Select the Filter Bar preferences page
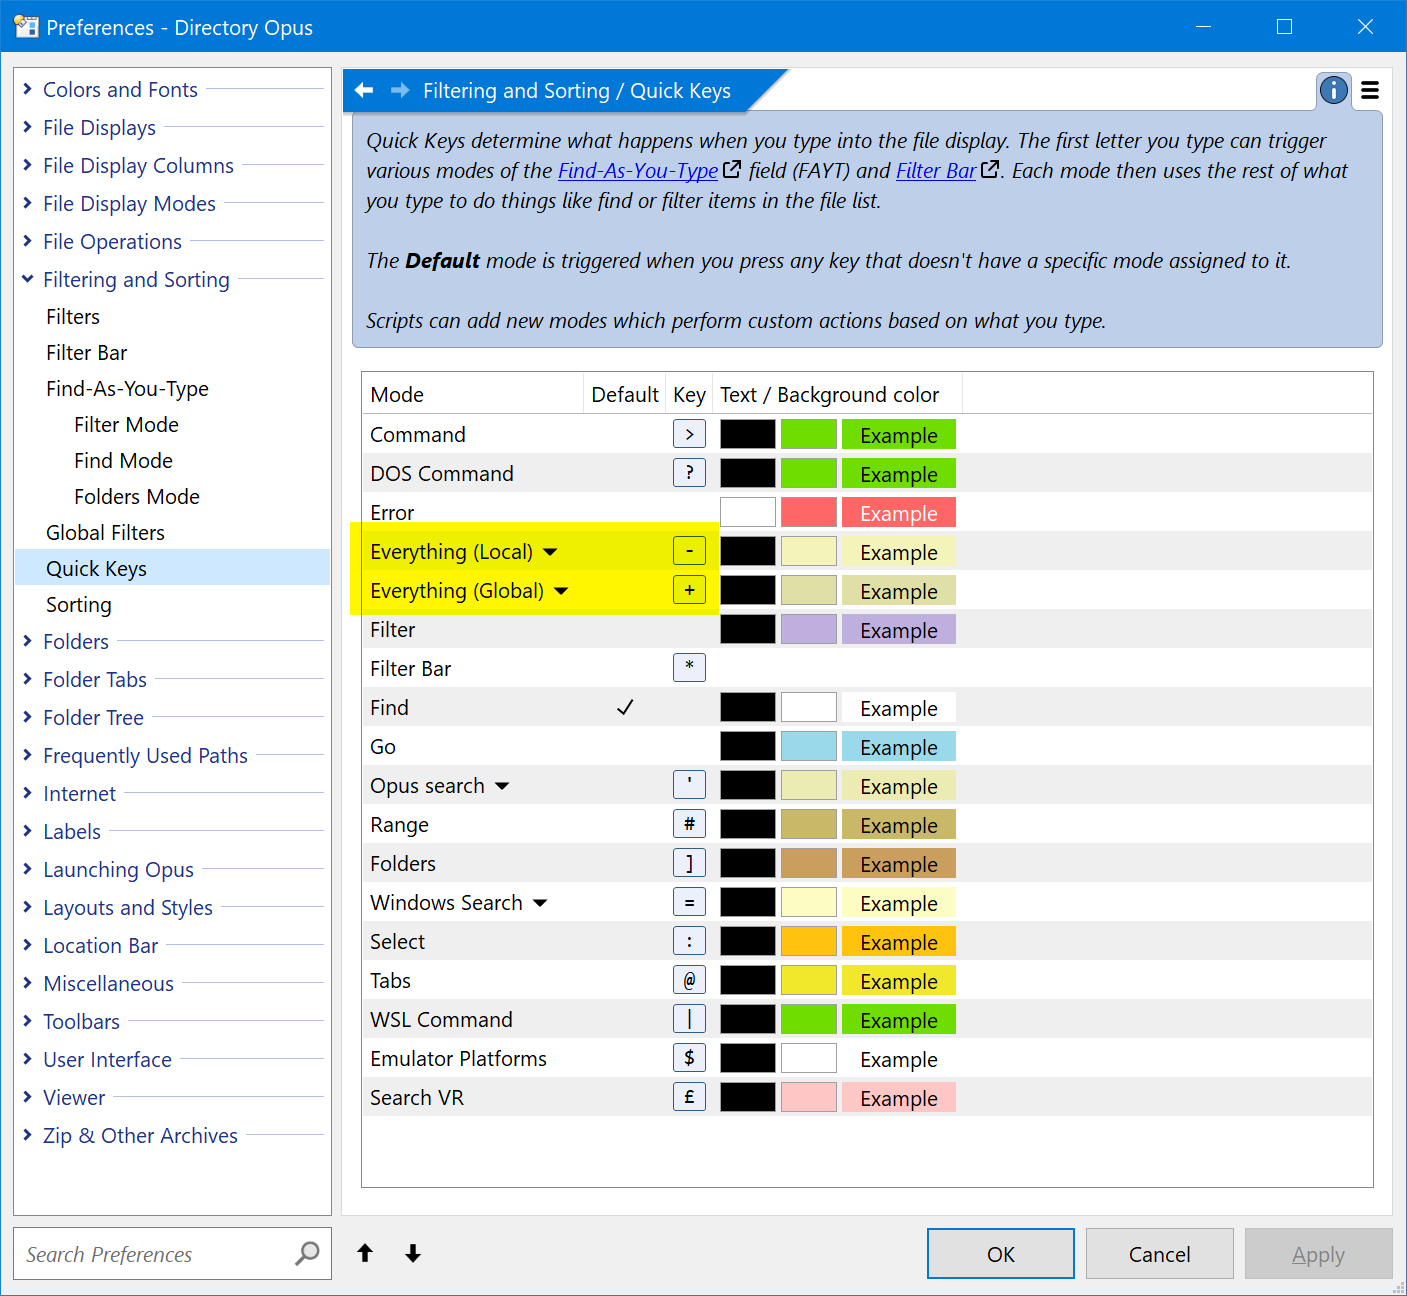This screenshot has height=1296, width=1407. click(87, 353)
